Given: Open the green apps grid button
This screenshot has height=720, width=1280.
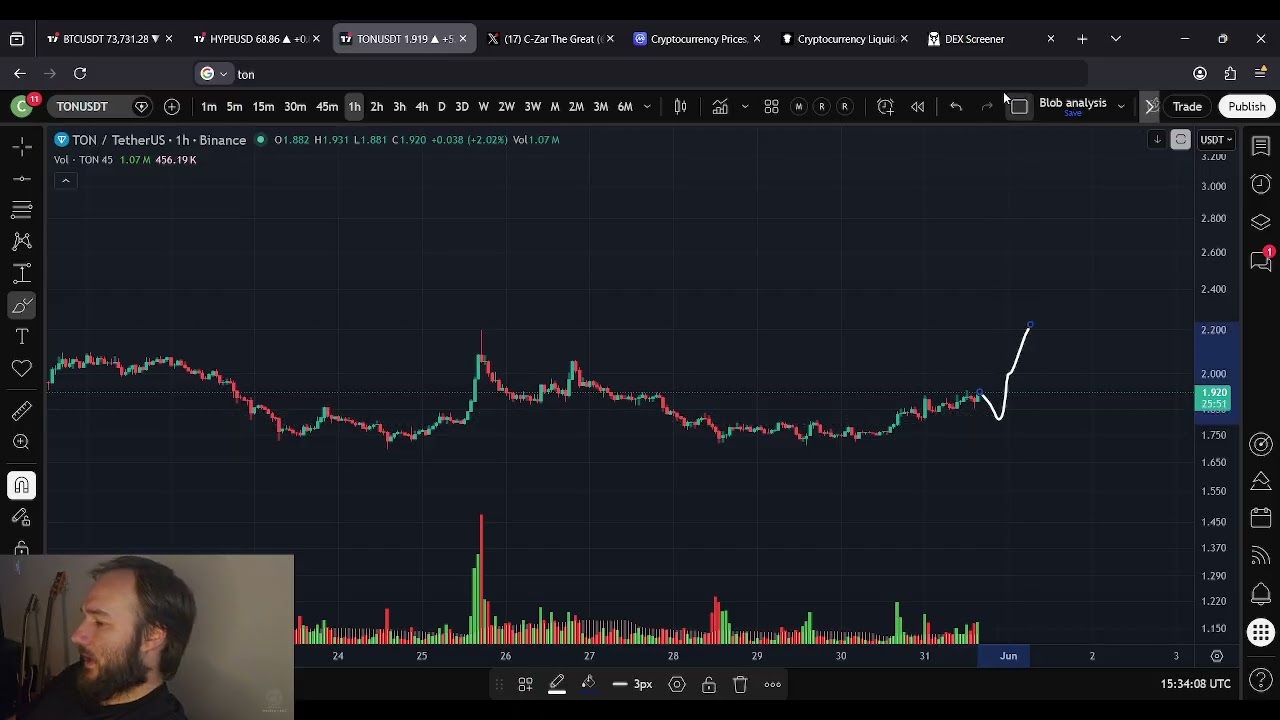Looking at the screenshot, I should click(x=1261, y=632).
